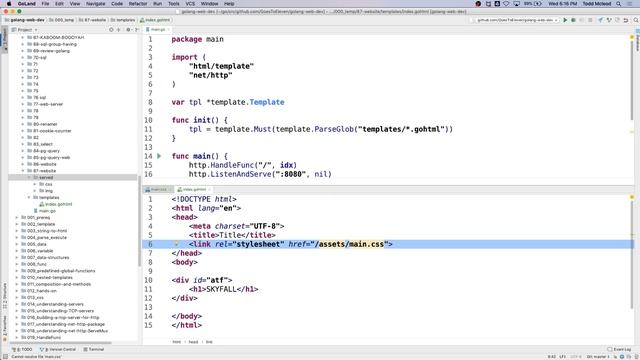Click the templates breadcrumb in navigation bar
This screenshot has height=360, width=640.
[123, 20]
